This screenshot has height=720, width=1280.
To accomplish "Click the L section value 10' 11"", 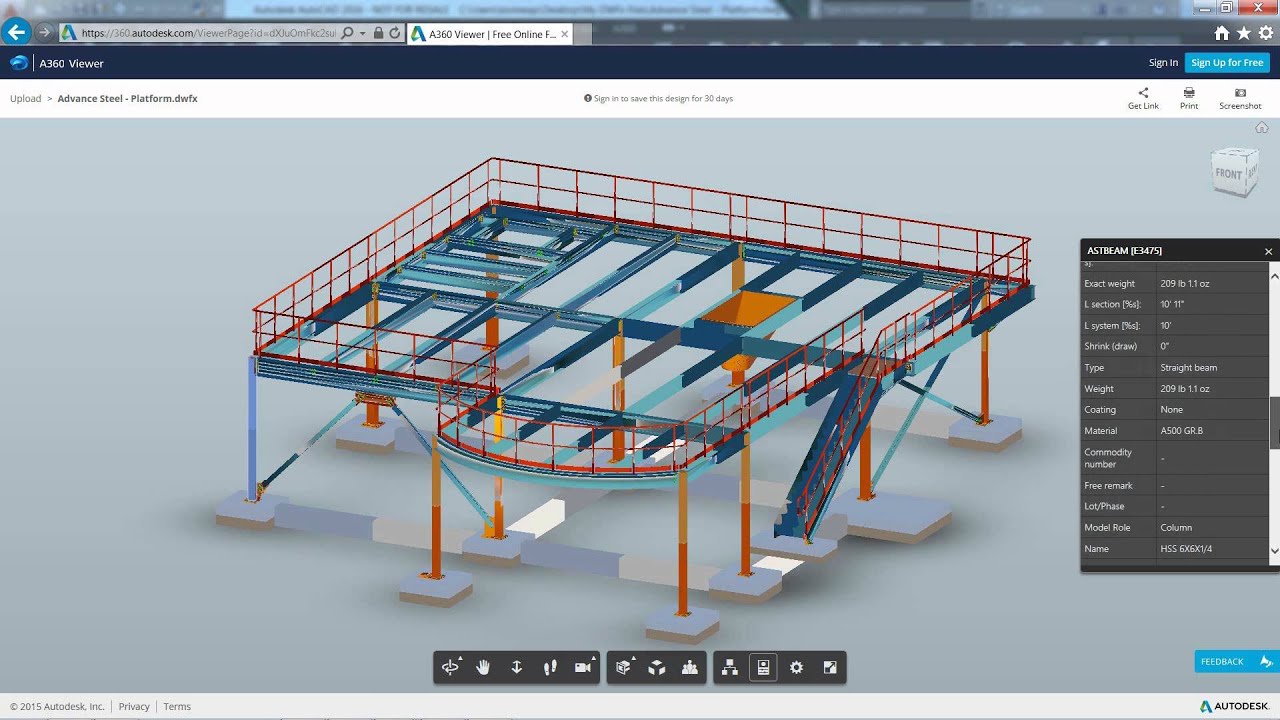I will tap(1172, 304).
